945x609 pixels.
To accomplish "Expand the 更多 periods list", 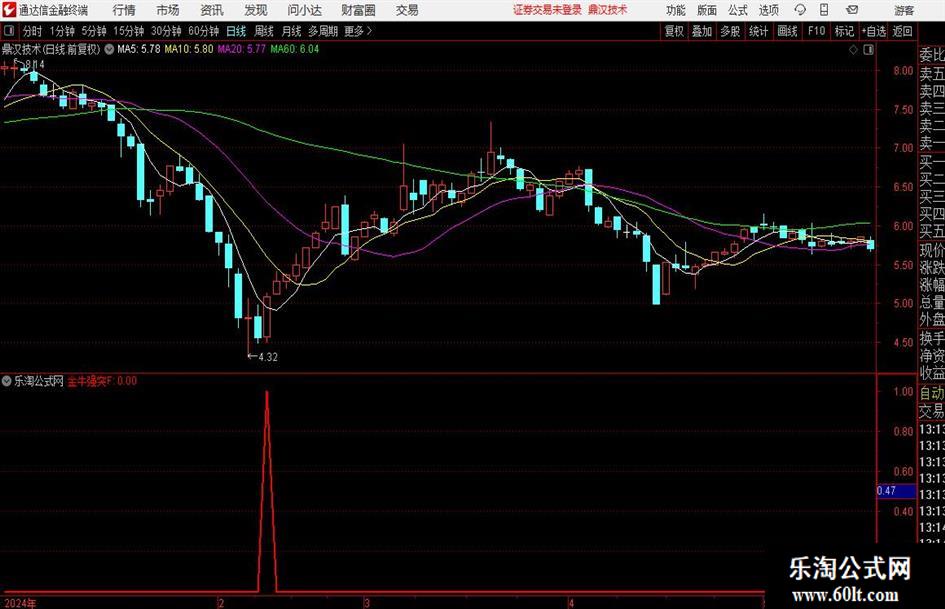I will 358,31.
